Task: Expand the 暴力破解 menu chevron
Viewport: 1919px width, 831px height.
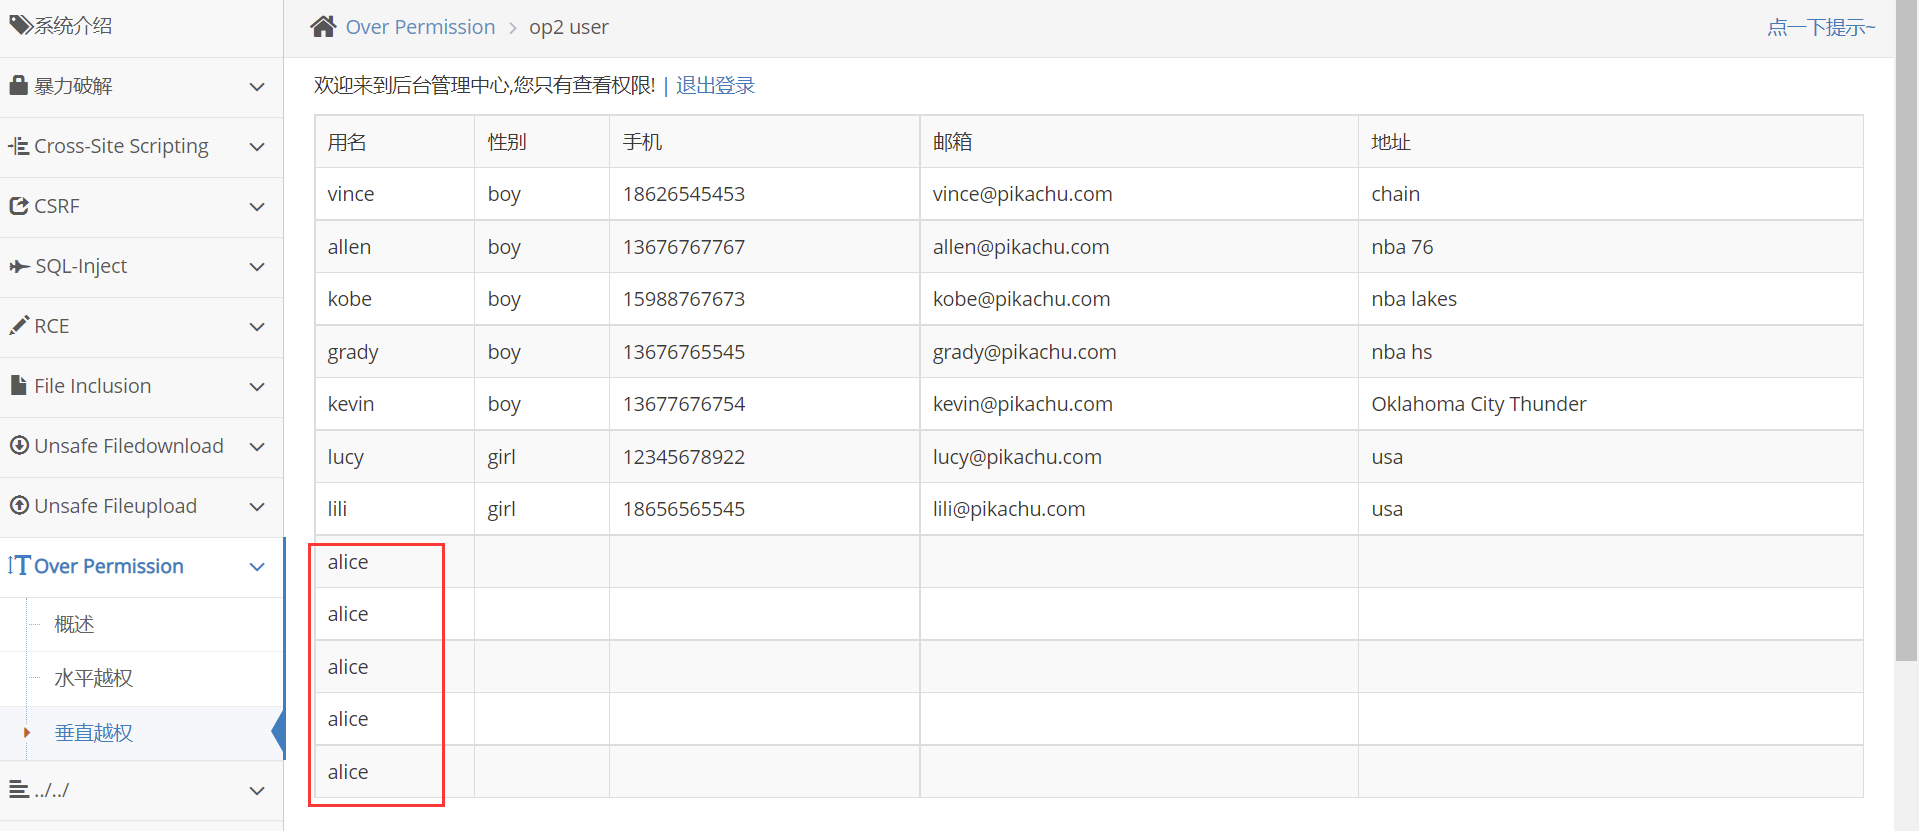Action: point(257,87)
